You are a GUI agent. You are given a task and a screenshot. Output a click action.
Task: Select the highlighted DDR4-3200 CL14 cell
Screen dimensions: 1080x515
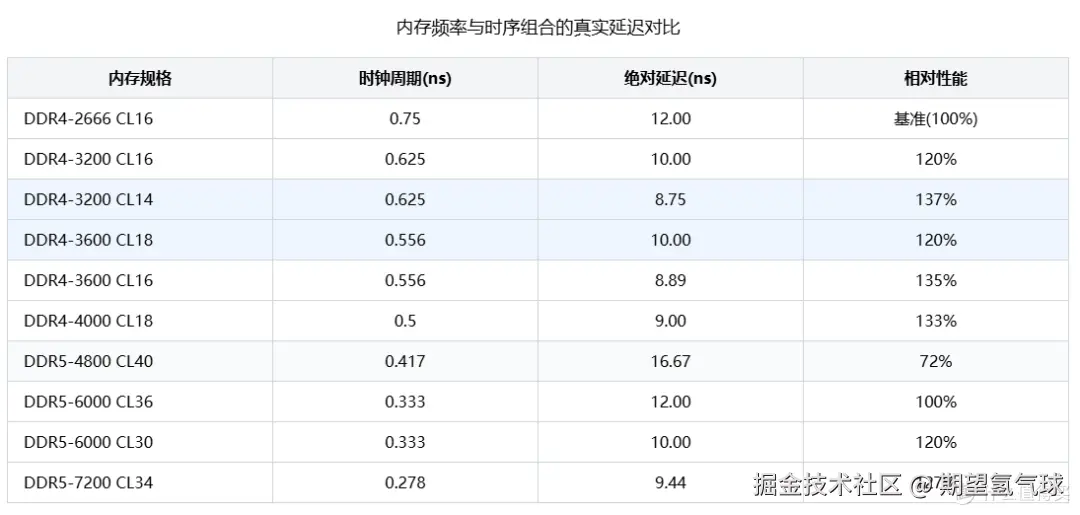(x=88, y=200)
